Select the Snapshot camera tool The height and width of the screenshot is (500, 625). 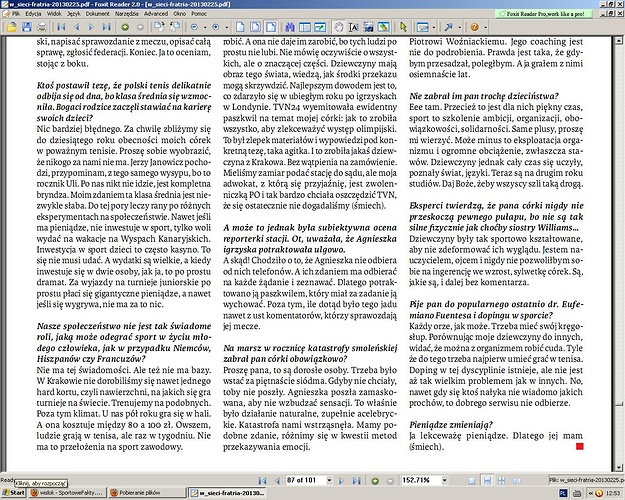pyautogui.click(x=368, y=27)
